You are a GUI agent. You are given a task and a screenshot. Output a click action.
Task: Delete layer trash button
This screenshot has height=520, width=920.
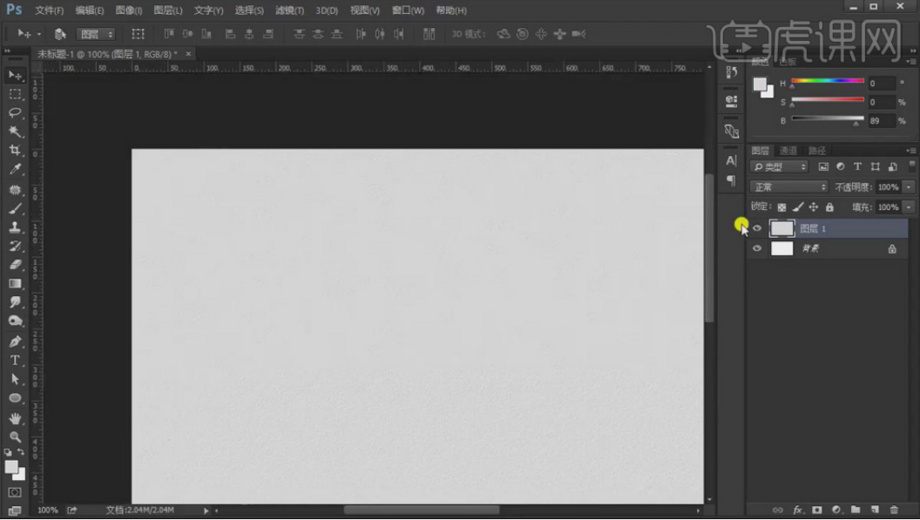tap(894, 510)
